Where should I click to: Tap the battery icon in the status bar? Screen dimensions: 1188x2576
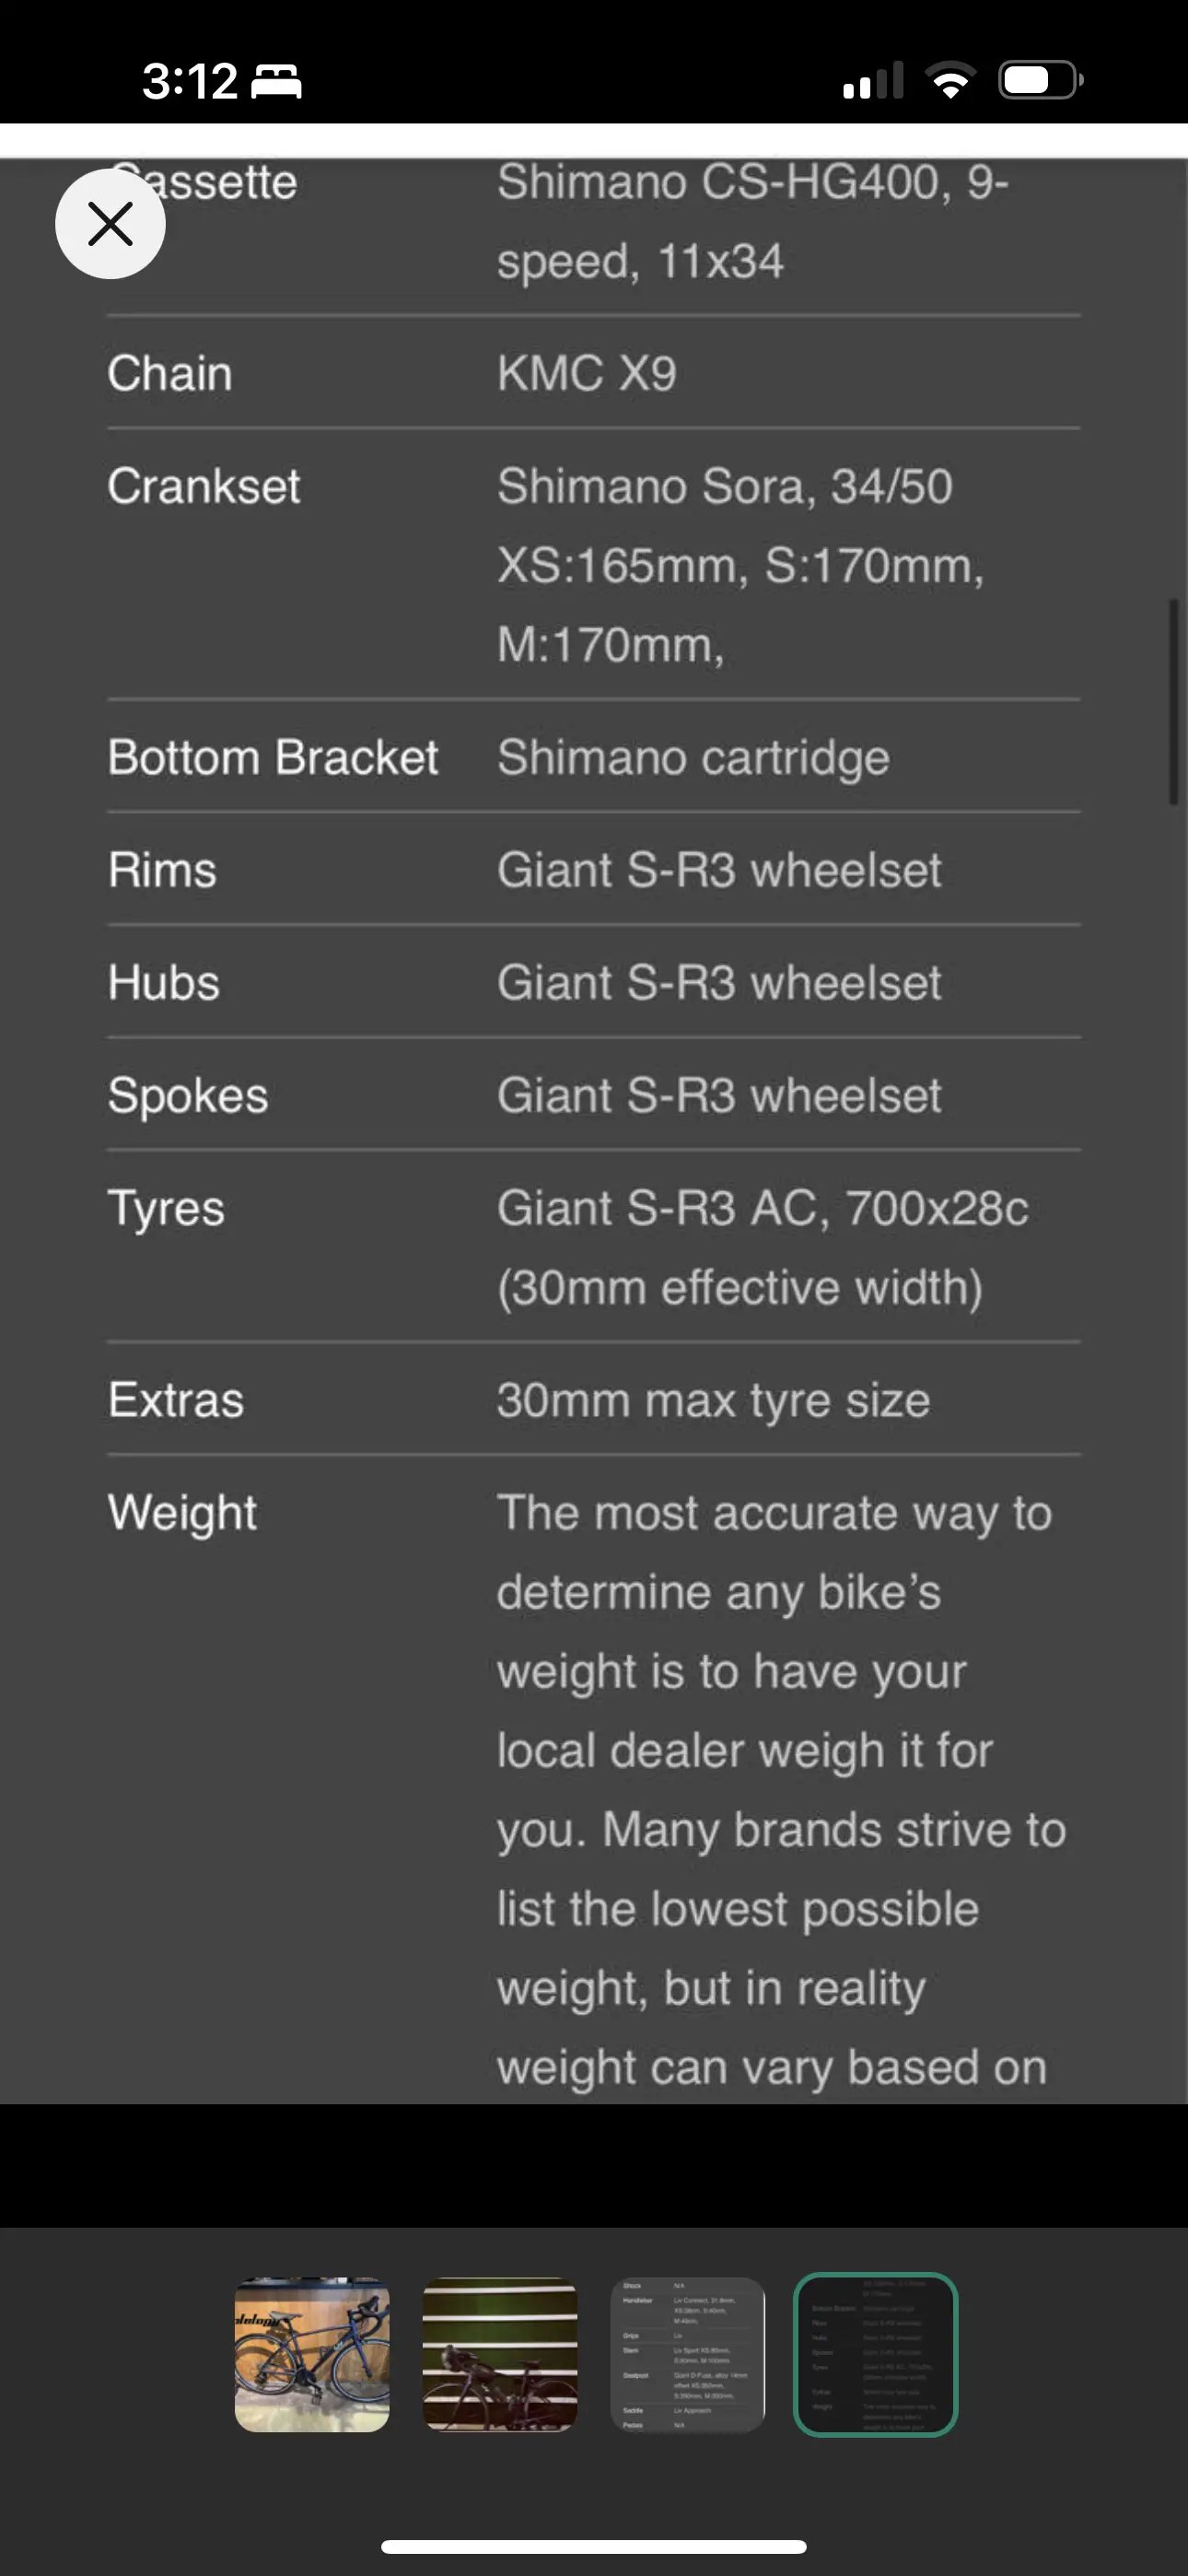(x=1039, y=80)
